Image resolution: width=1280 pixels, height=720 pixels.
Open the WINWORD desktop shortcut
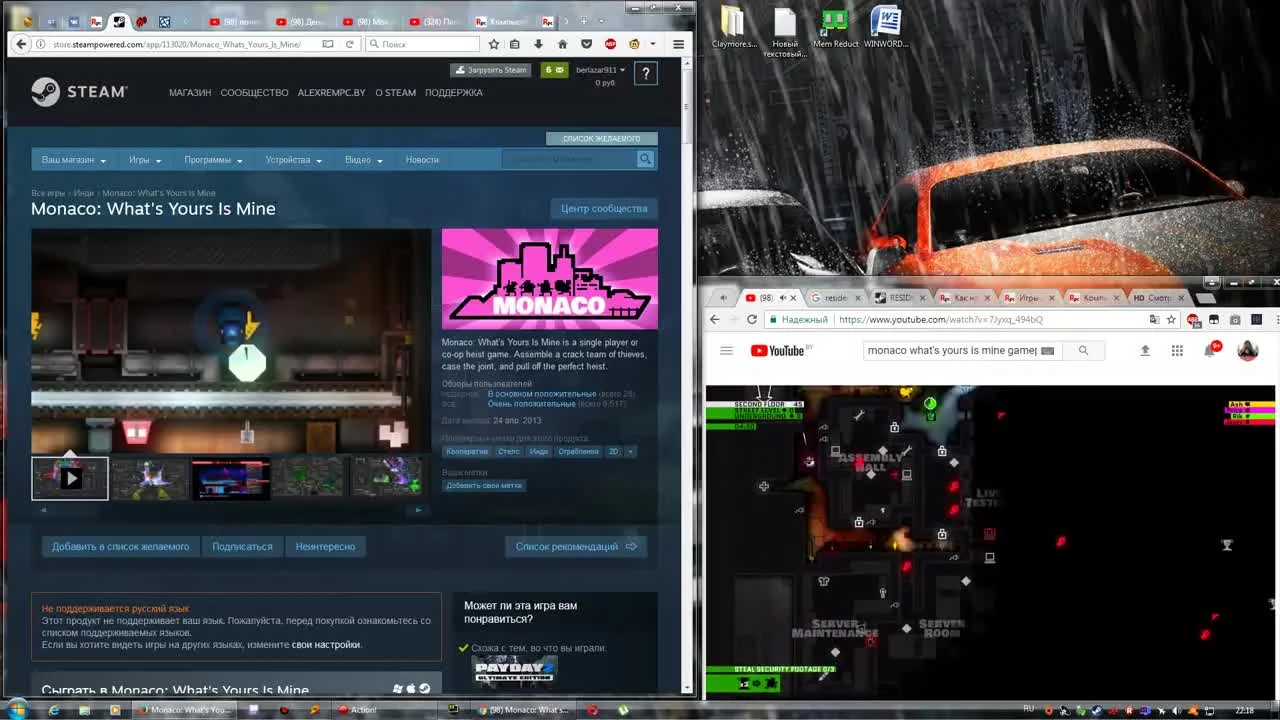pos(885,28)
